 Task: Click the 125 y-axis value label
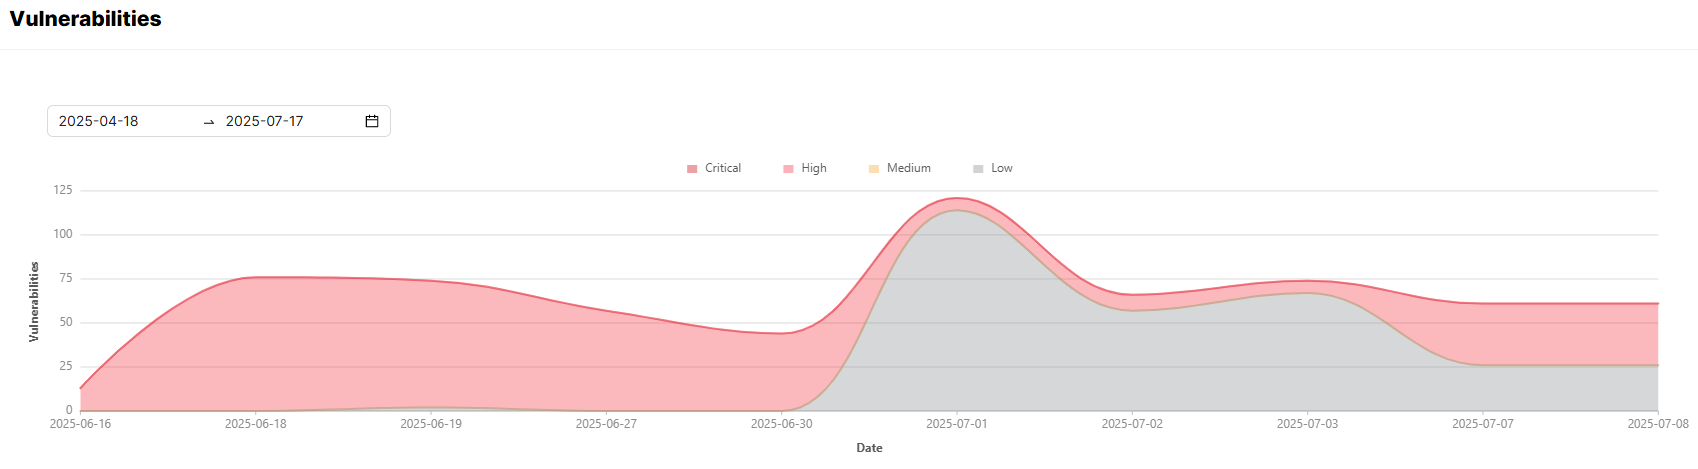[x=63, y=190]
